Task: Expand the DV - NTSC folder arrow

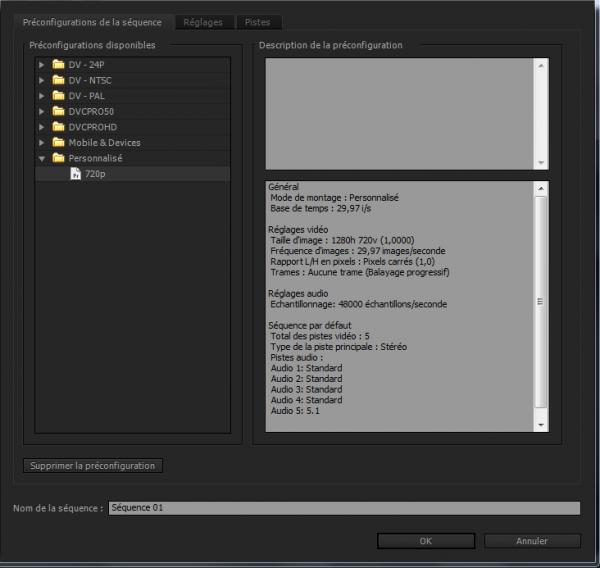Action: [41, 80]
